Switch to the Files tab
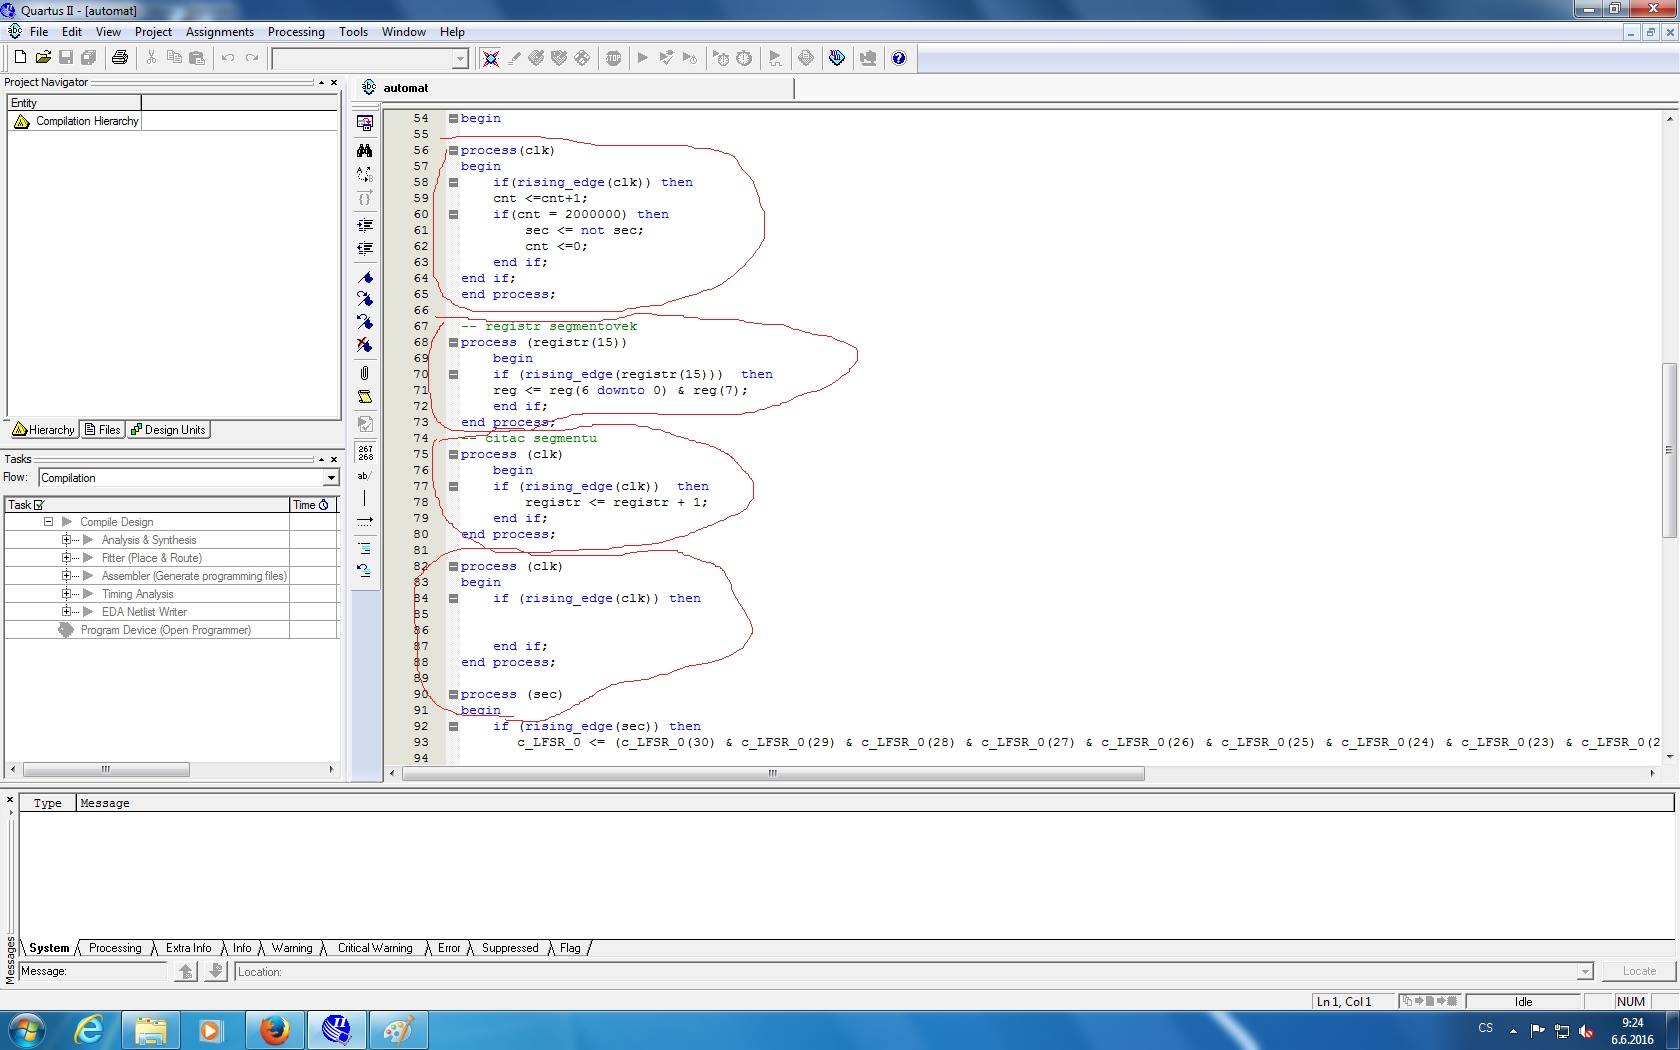 (103, 430)
